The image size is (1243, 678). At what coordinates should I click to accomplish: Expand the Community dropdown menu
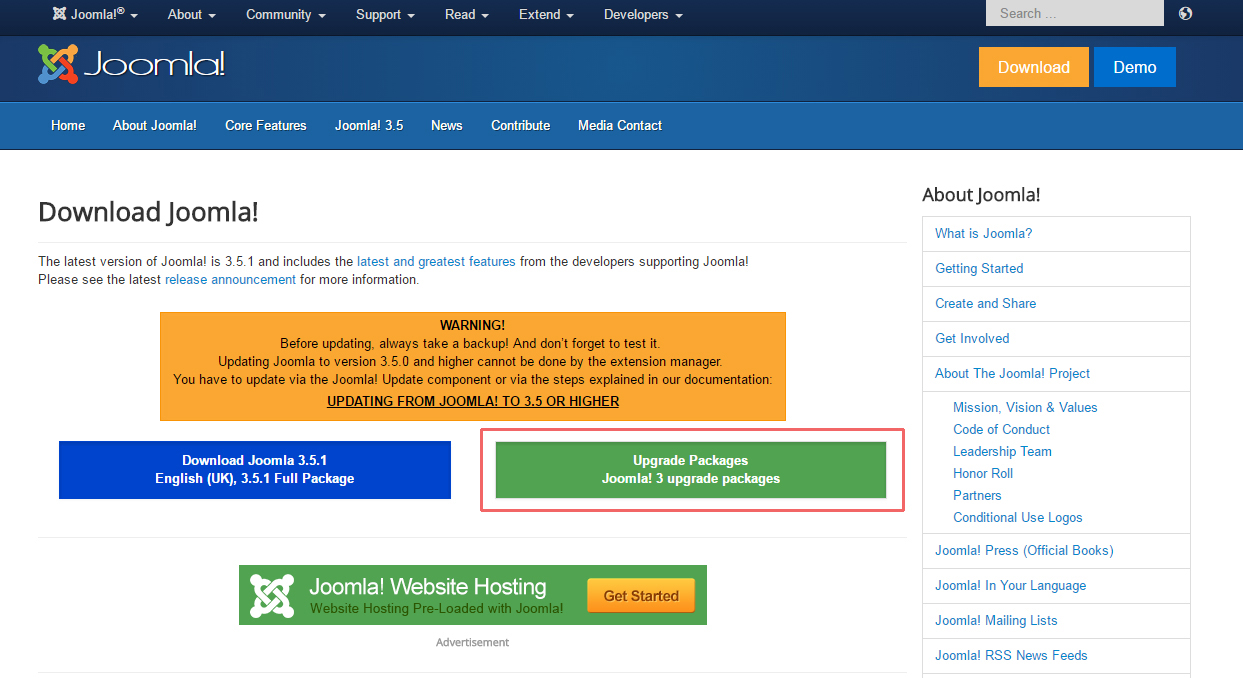tap(286, 14)
